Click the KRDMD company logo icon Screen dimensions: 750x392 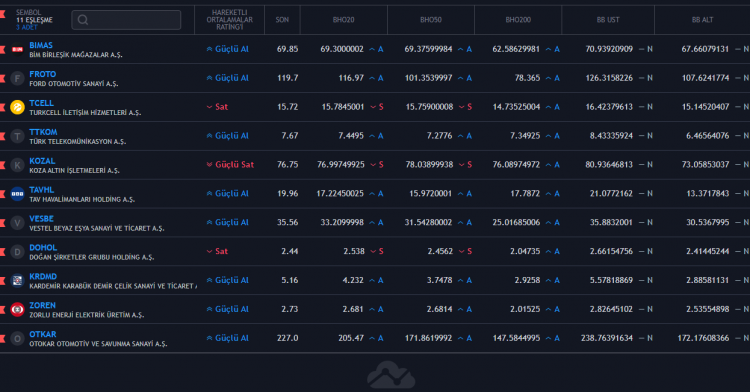click(18, 280)
